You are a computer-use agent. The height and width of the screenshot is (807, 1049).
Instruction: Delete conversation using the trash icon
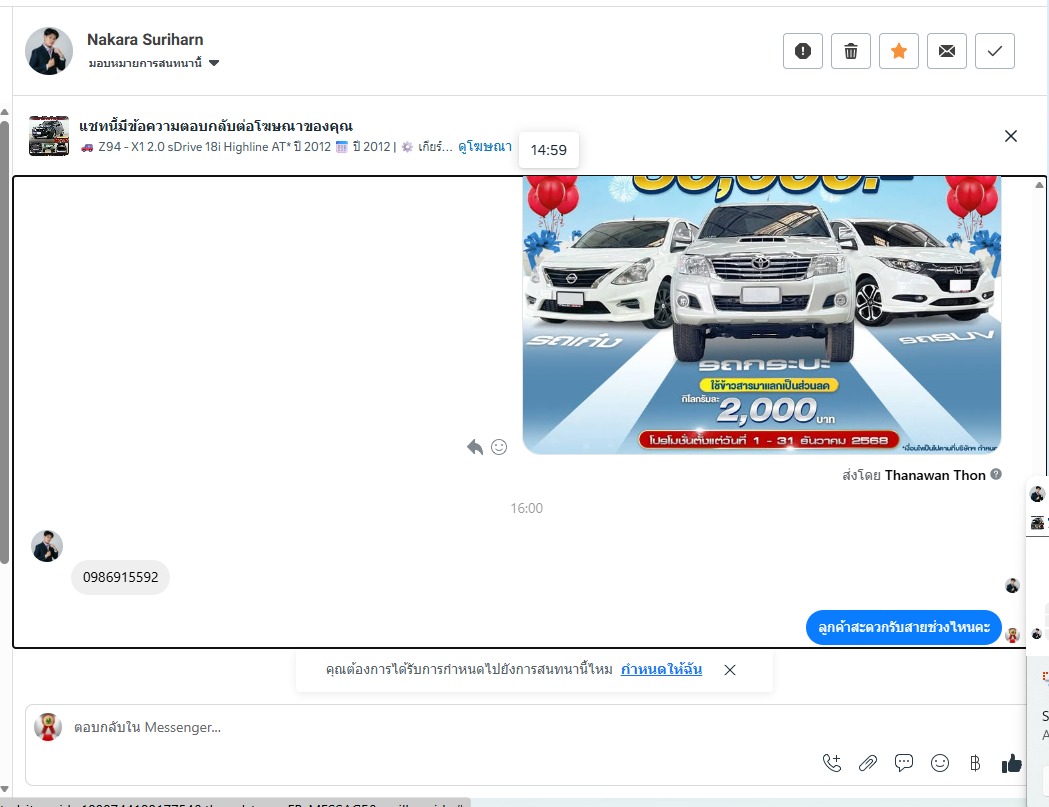(x=851, y=51)
